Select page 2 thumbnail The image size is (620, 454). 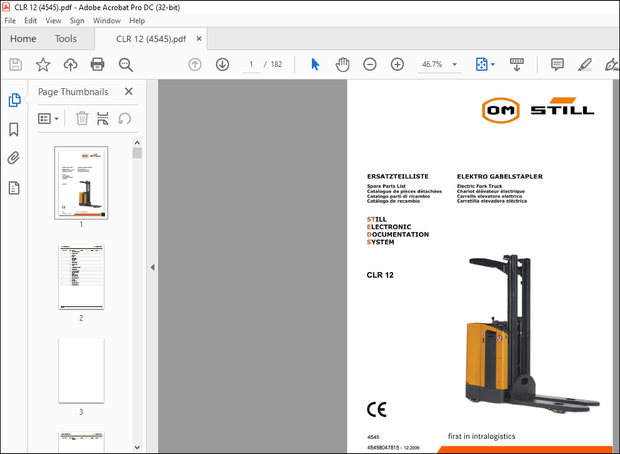(81, 277)
